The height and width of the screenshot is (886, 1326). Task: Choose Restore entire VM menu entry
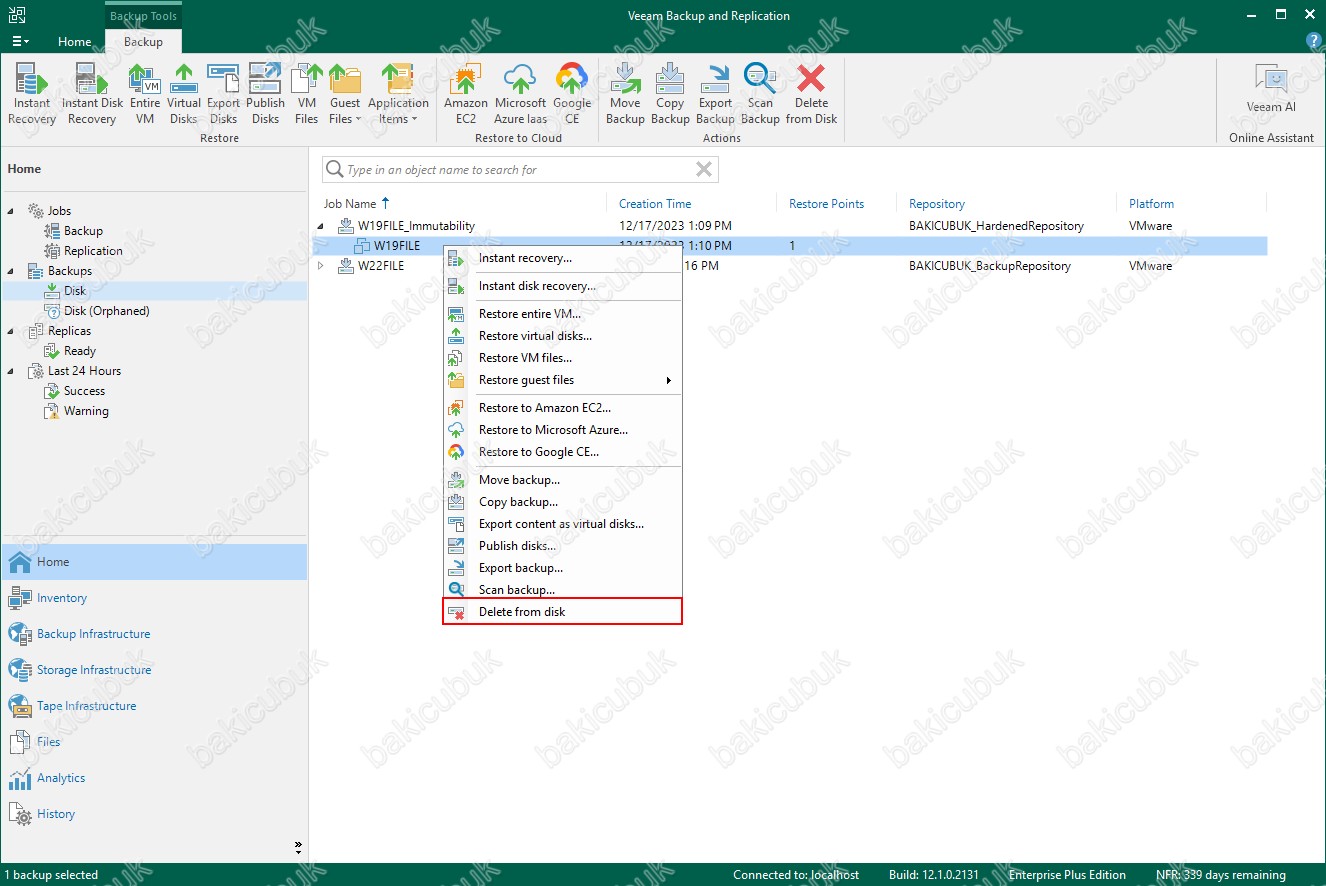coord(562,314)
